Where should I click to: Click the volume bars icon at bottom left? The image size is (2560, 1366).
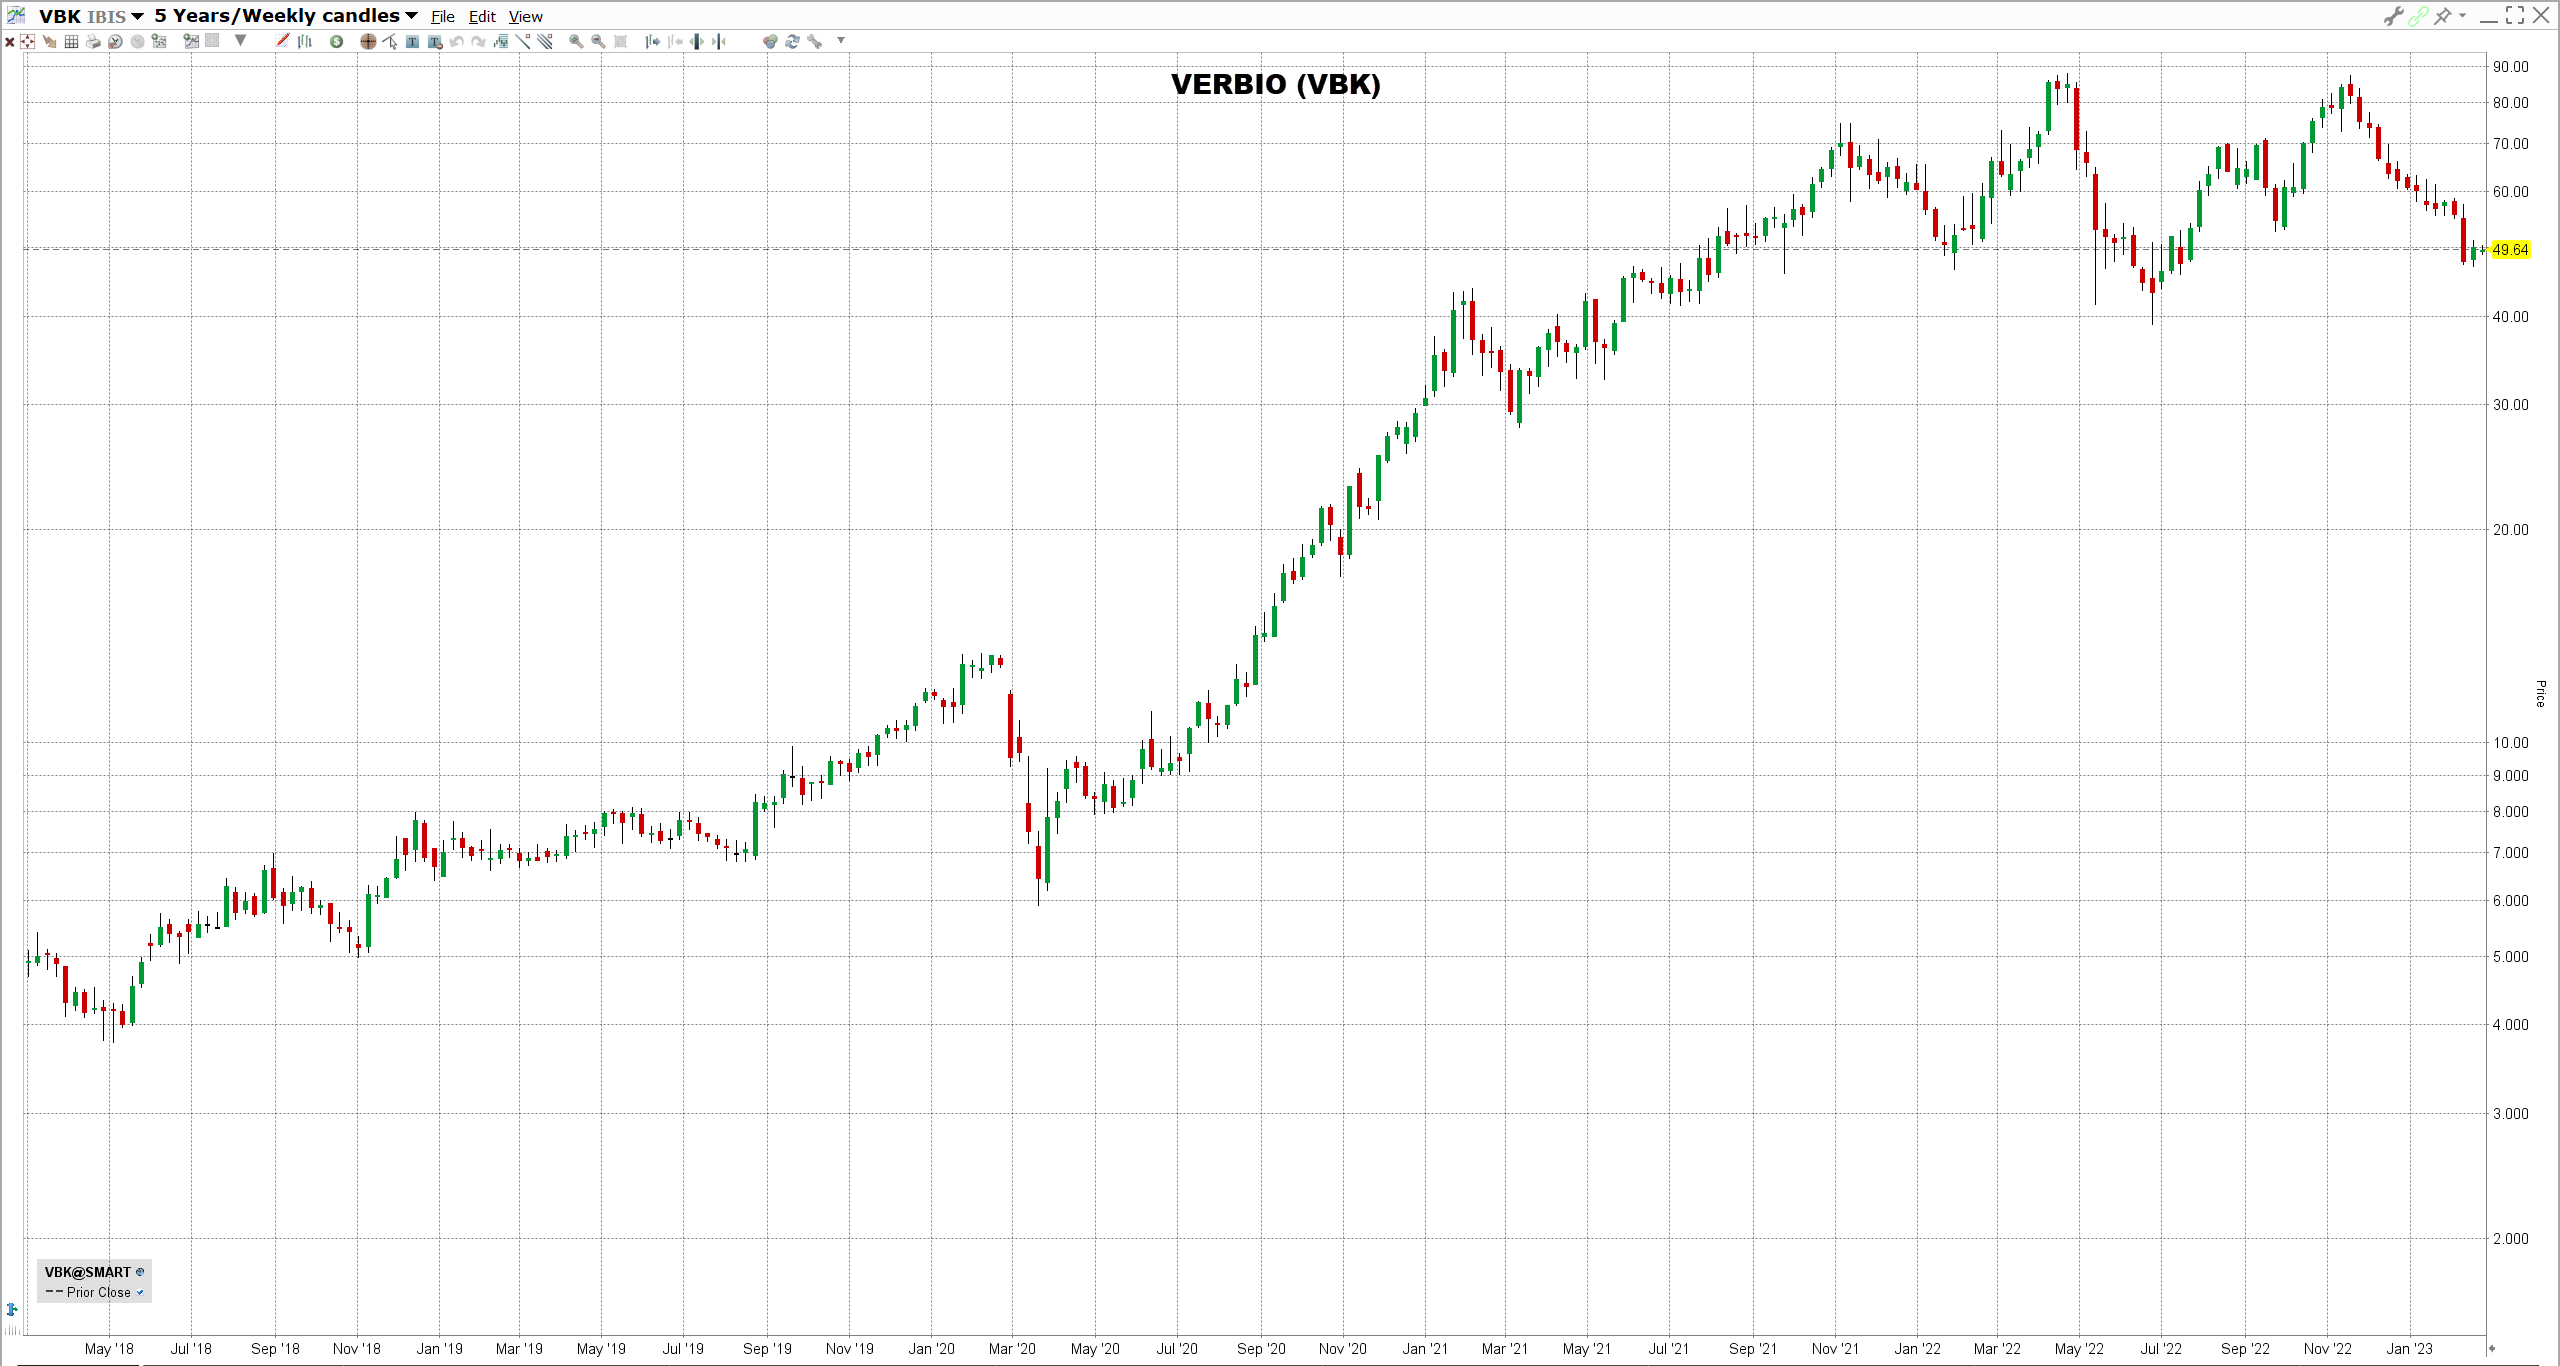pyautogui.click(x=12, y=1329)
